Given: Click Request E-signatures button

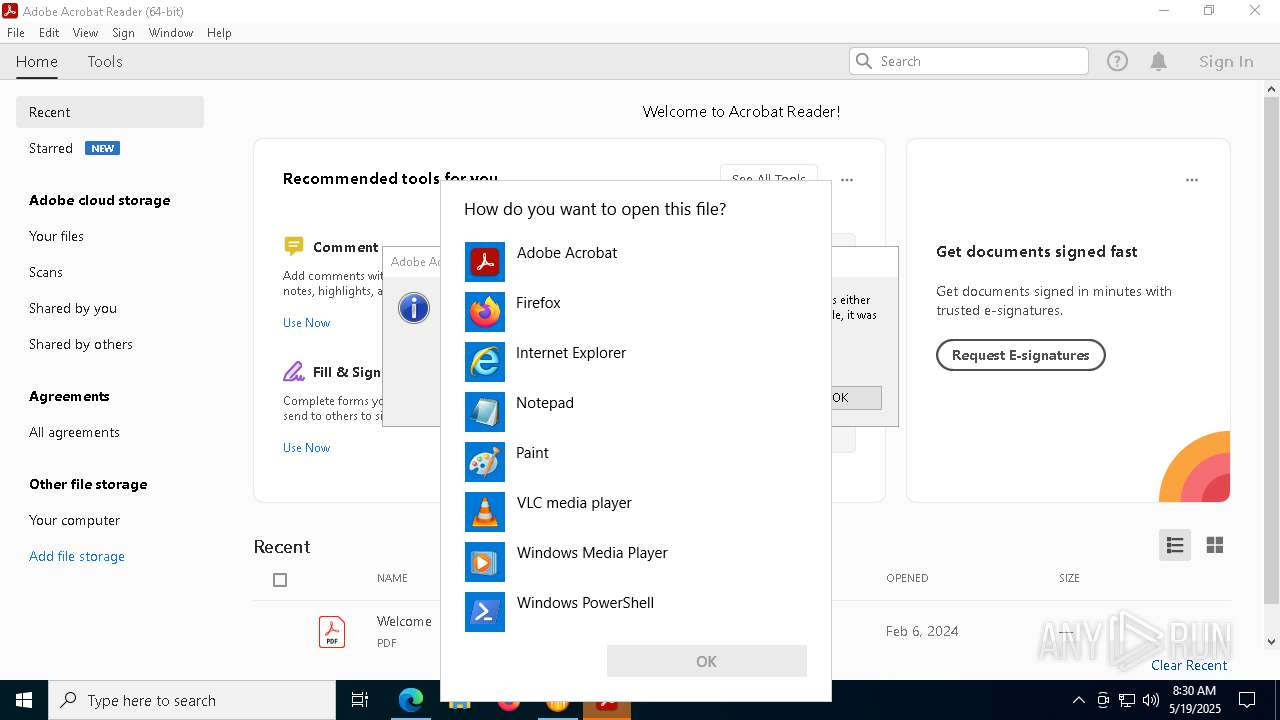Looking at the screenshot, I should click(1021, 355).
